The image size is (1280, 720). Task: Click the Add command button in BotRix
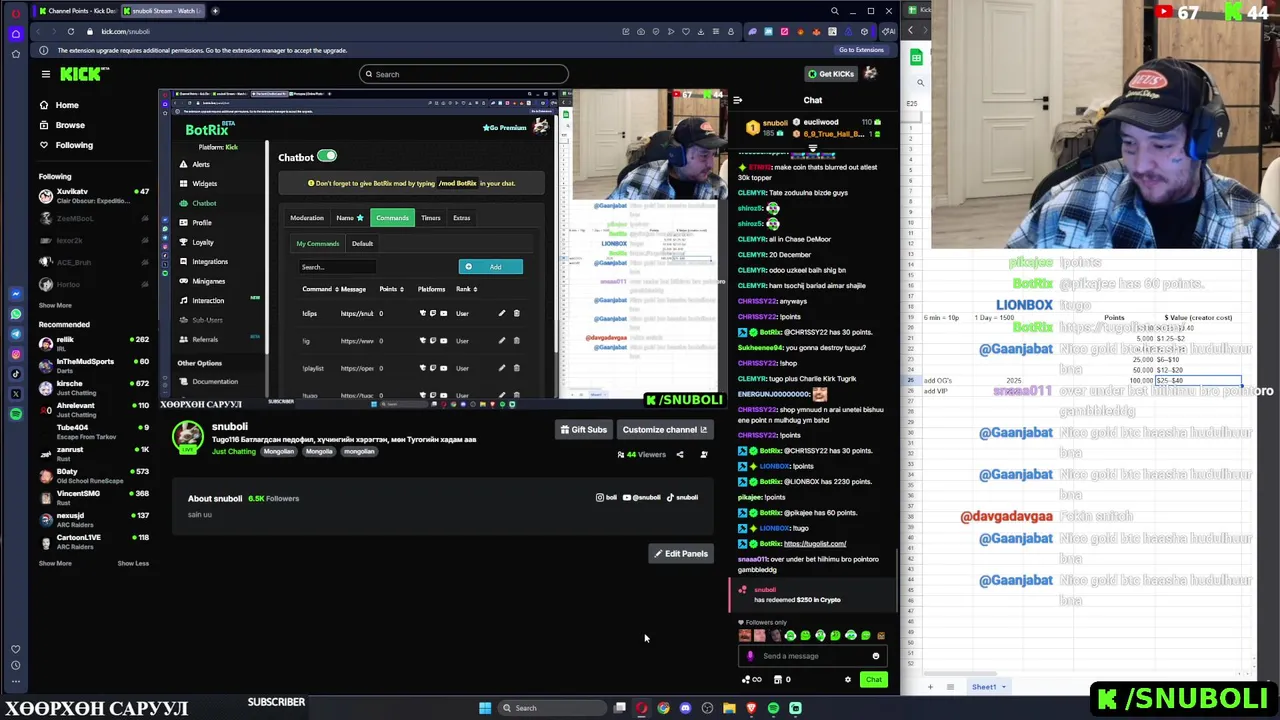tap(490, 267)
